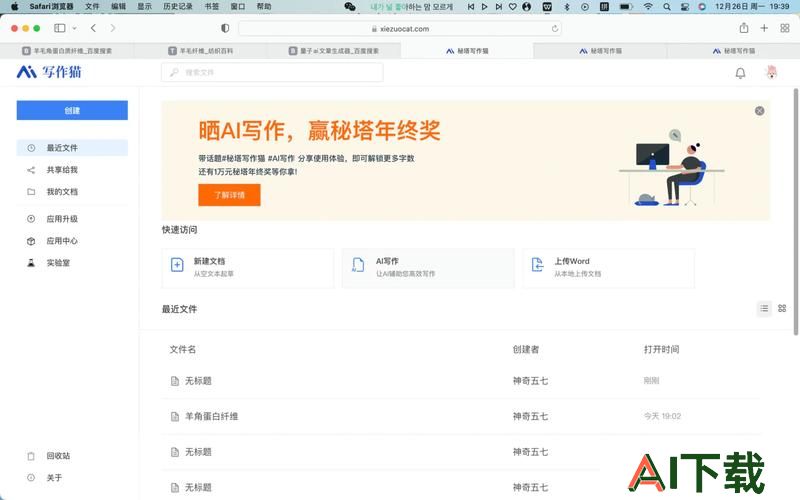Focus the 搜索文件 search box
Image resolution: width=800 pixels, height=500 pixels.
pyautogui.click(x=272, y=72)
